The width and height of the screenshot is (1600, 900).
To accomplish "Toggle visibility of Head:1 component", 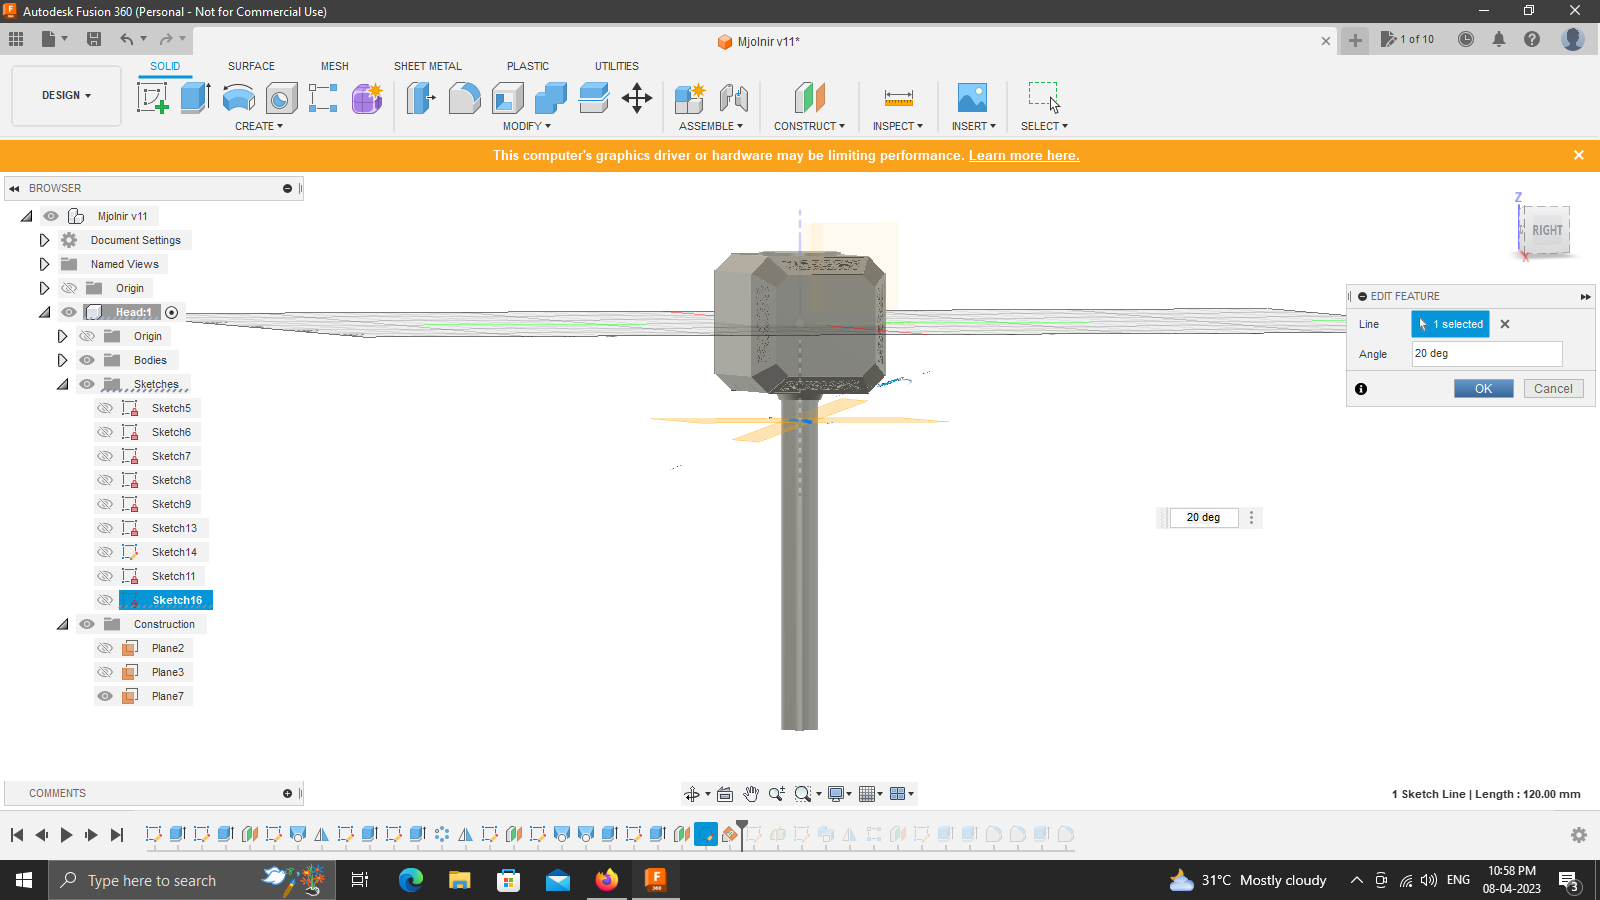I will point(69,312).
